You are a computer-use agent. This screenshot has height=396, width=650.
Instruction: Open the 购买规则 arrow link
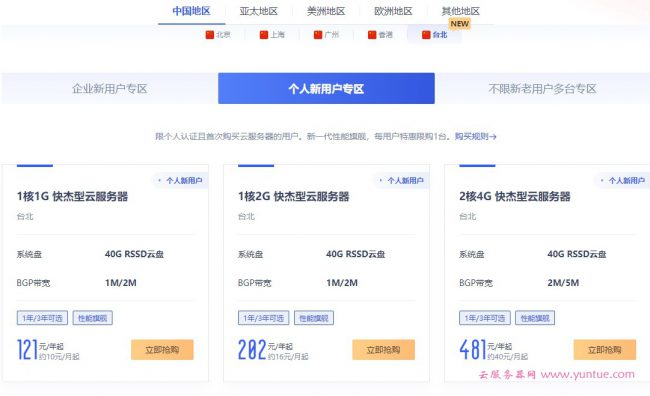point(475,136)
